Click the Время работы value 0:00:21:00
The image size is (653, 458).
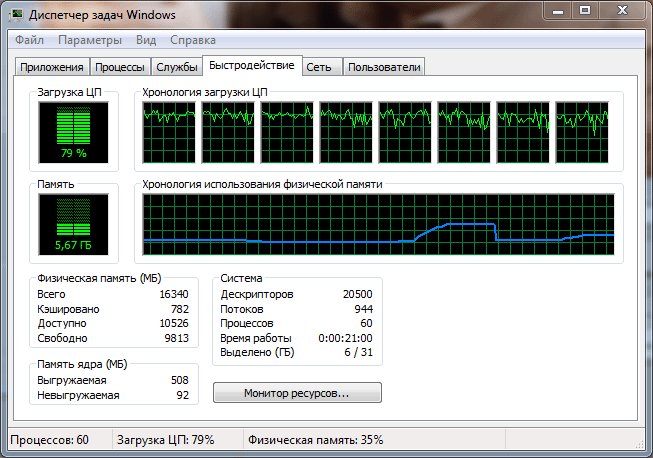[345, 338]
